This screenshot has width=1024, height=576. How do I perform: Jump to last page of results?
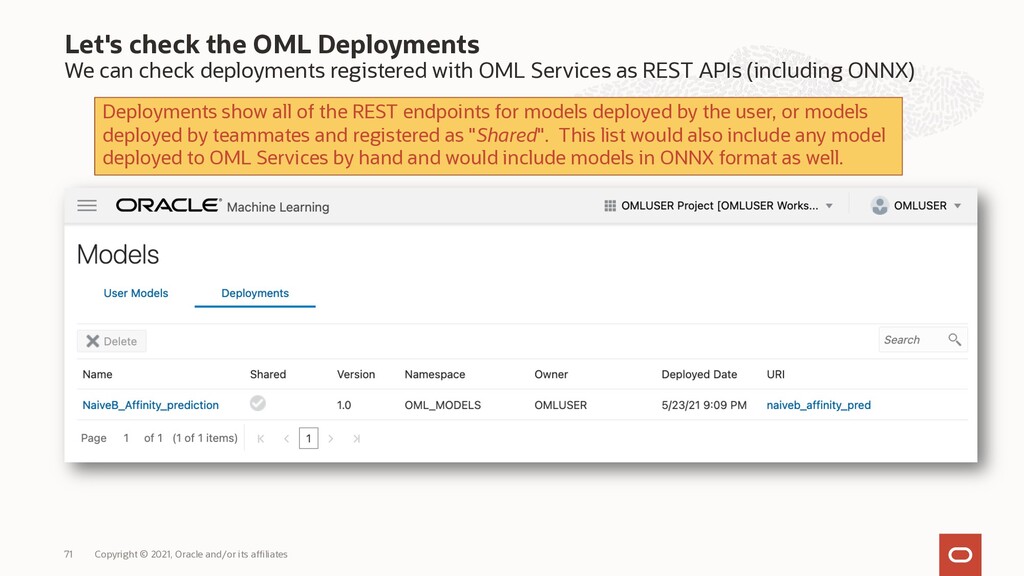coord(357,438)
